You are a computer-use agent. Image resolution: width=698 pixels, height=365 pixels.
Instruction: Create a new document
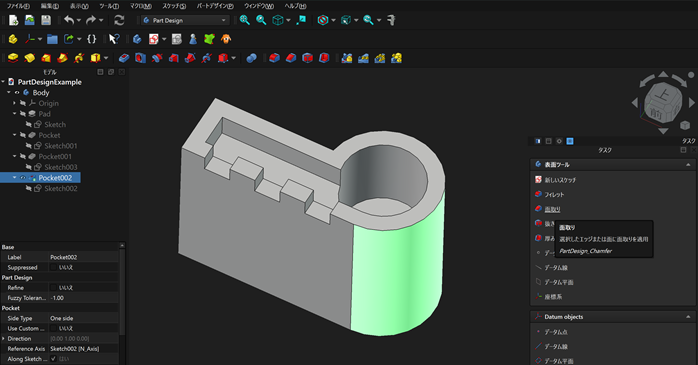pos(13,20)
